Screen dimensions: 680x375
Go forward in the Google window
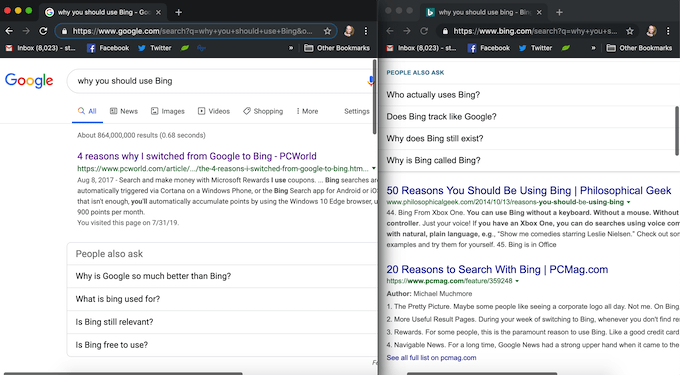pos(26,31)
